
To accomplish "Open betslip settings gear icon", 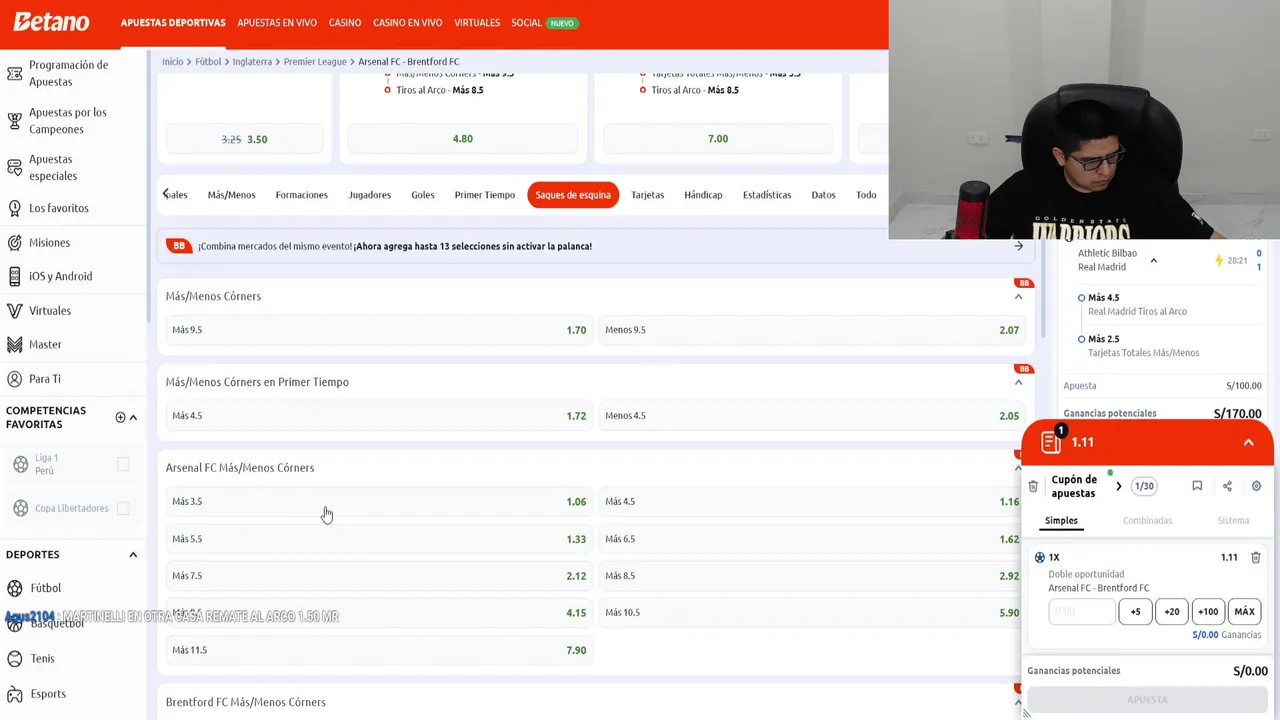I will (x=1257, y=486).
